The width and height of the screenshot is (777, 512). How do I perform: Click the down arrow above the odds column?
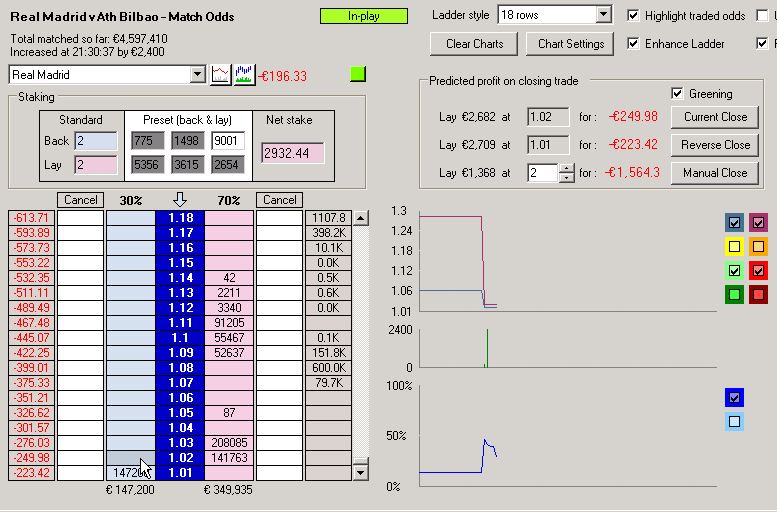point(180,199)
